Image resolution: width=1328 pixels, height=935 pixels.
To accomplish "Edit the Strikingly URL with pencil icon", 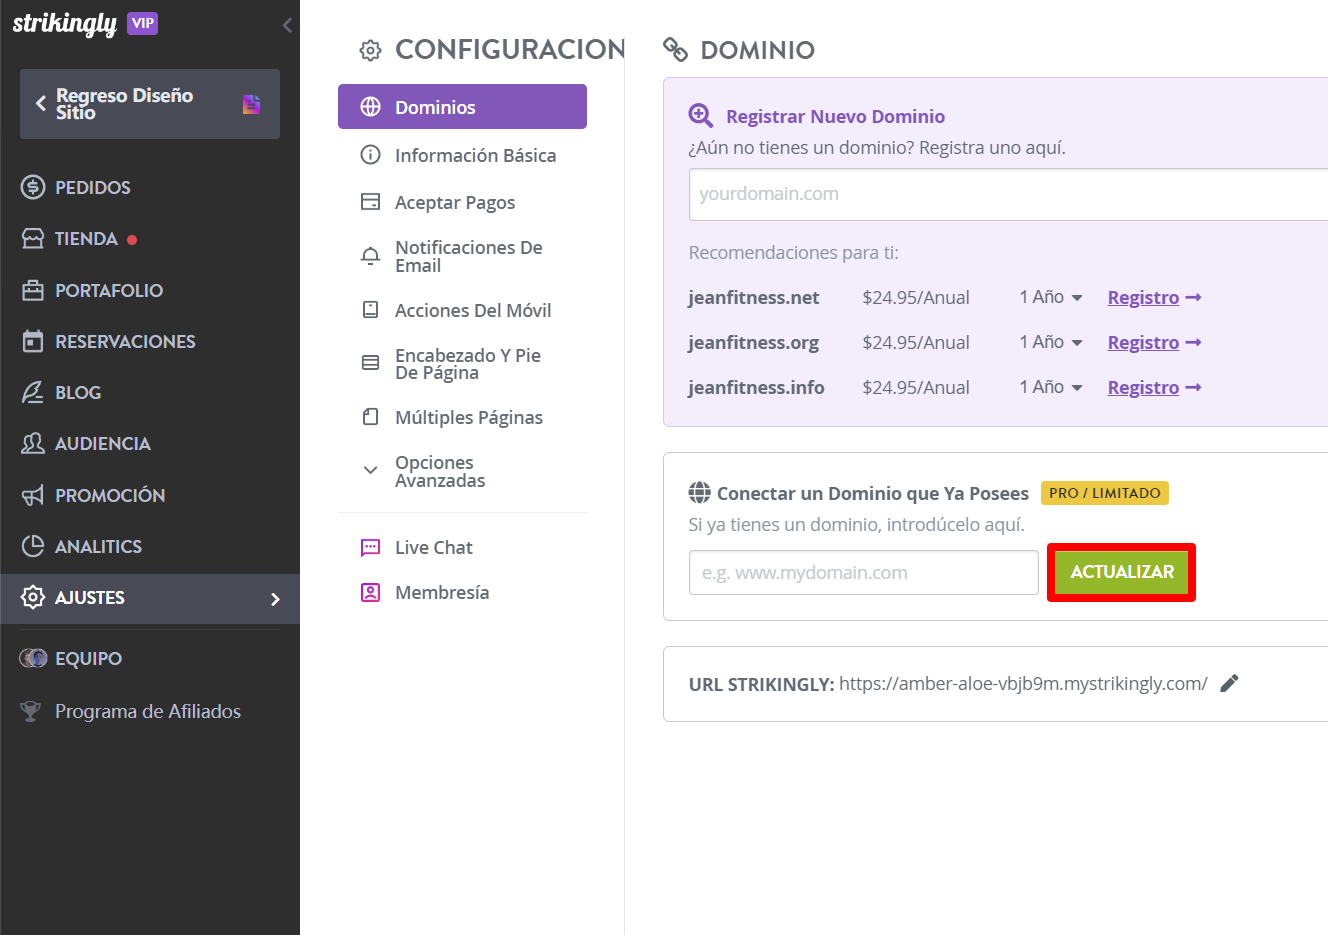I will (x=1230, y=683).
